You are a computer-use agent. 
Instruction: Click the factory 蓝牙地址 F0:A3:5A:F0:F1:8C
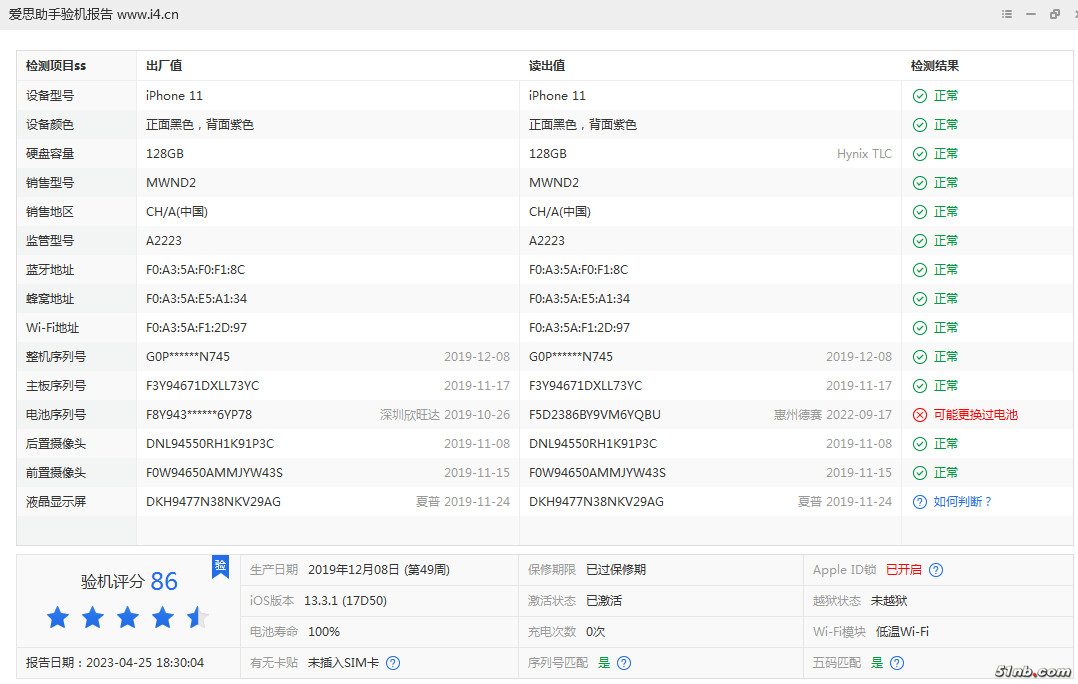(x=195, y=270)
